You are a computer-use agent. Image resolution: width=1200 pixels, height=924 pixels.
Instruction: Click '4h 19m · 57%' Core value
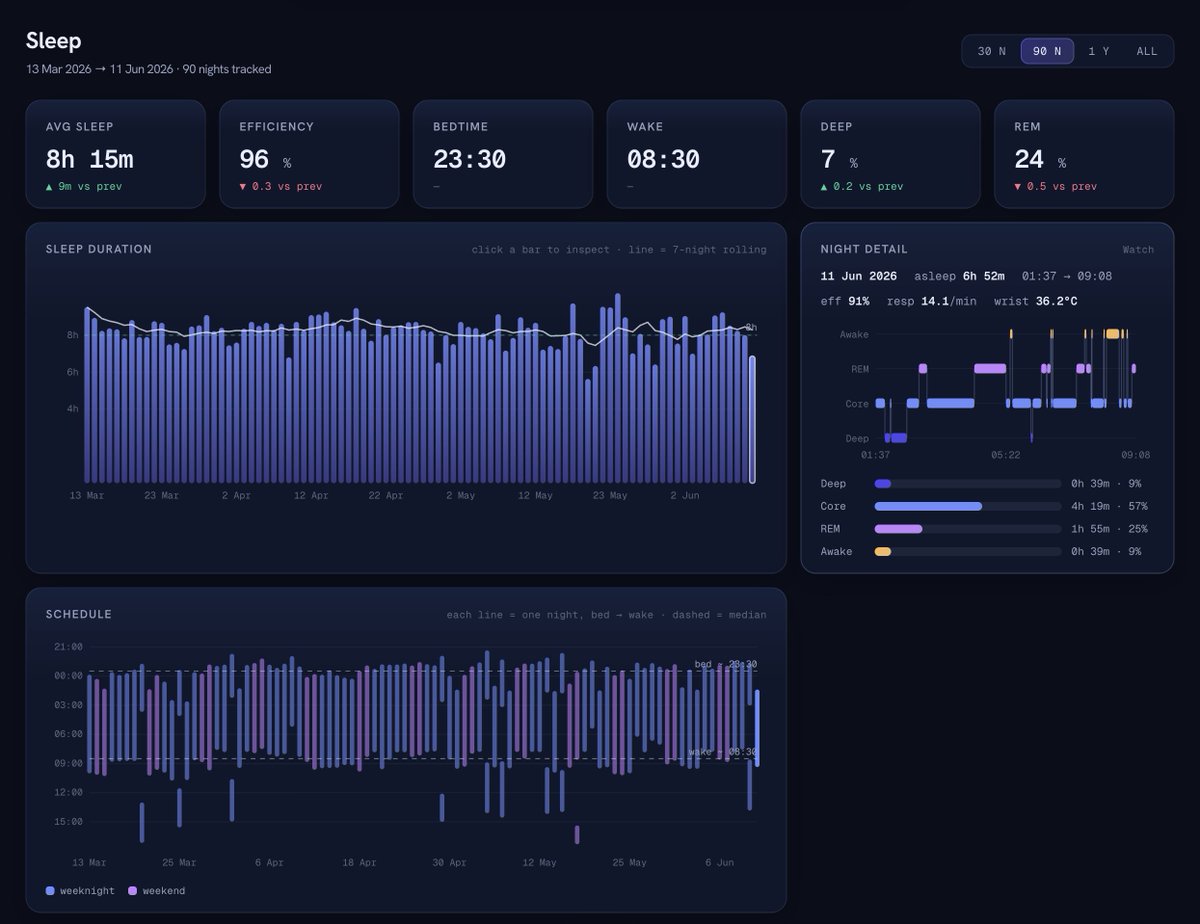1110,506
